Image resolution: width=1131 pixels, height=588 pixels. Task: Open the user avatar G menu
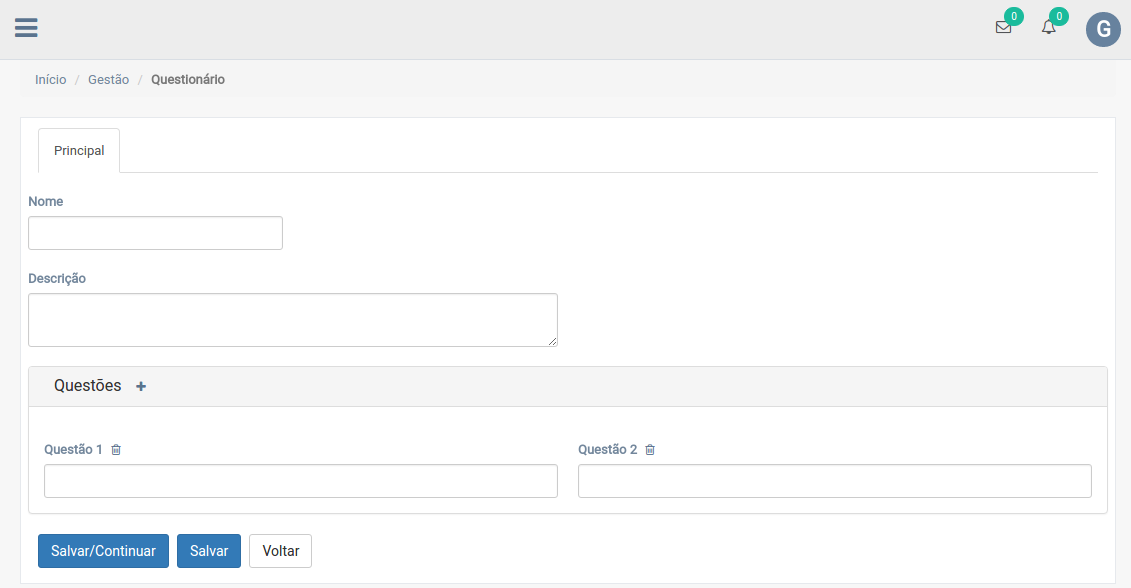pyautogui.click(x=1103, y=29)
